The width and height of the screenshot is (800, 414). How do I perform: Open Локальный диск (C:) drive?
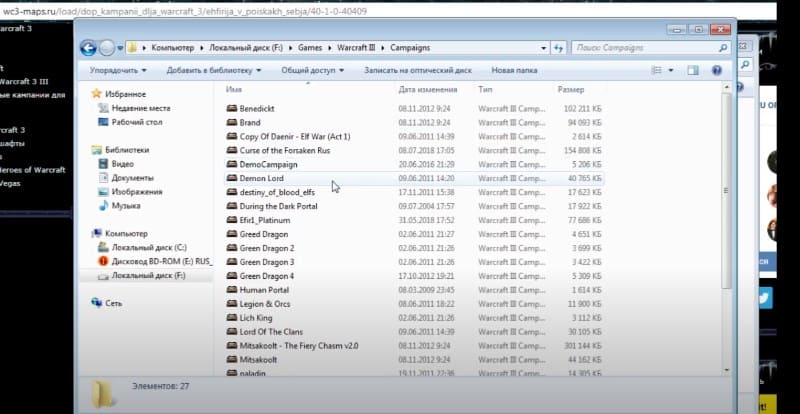148,246
